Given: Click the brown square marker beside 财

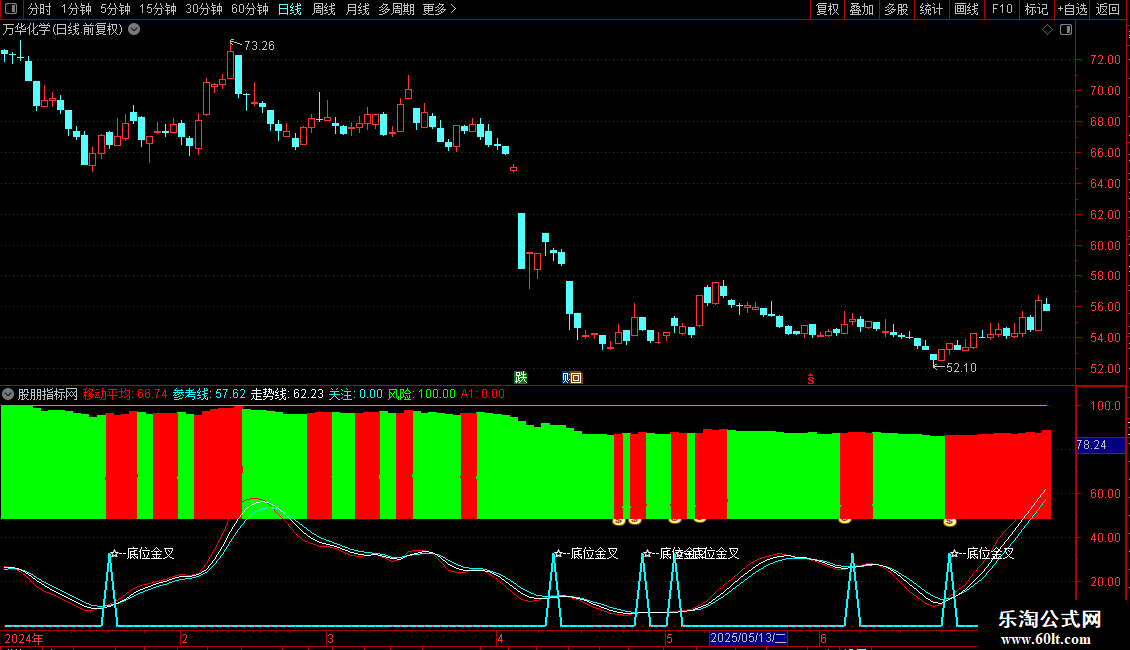Looking at the screenshot, I should (577, 378).
